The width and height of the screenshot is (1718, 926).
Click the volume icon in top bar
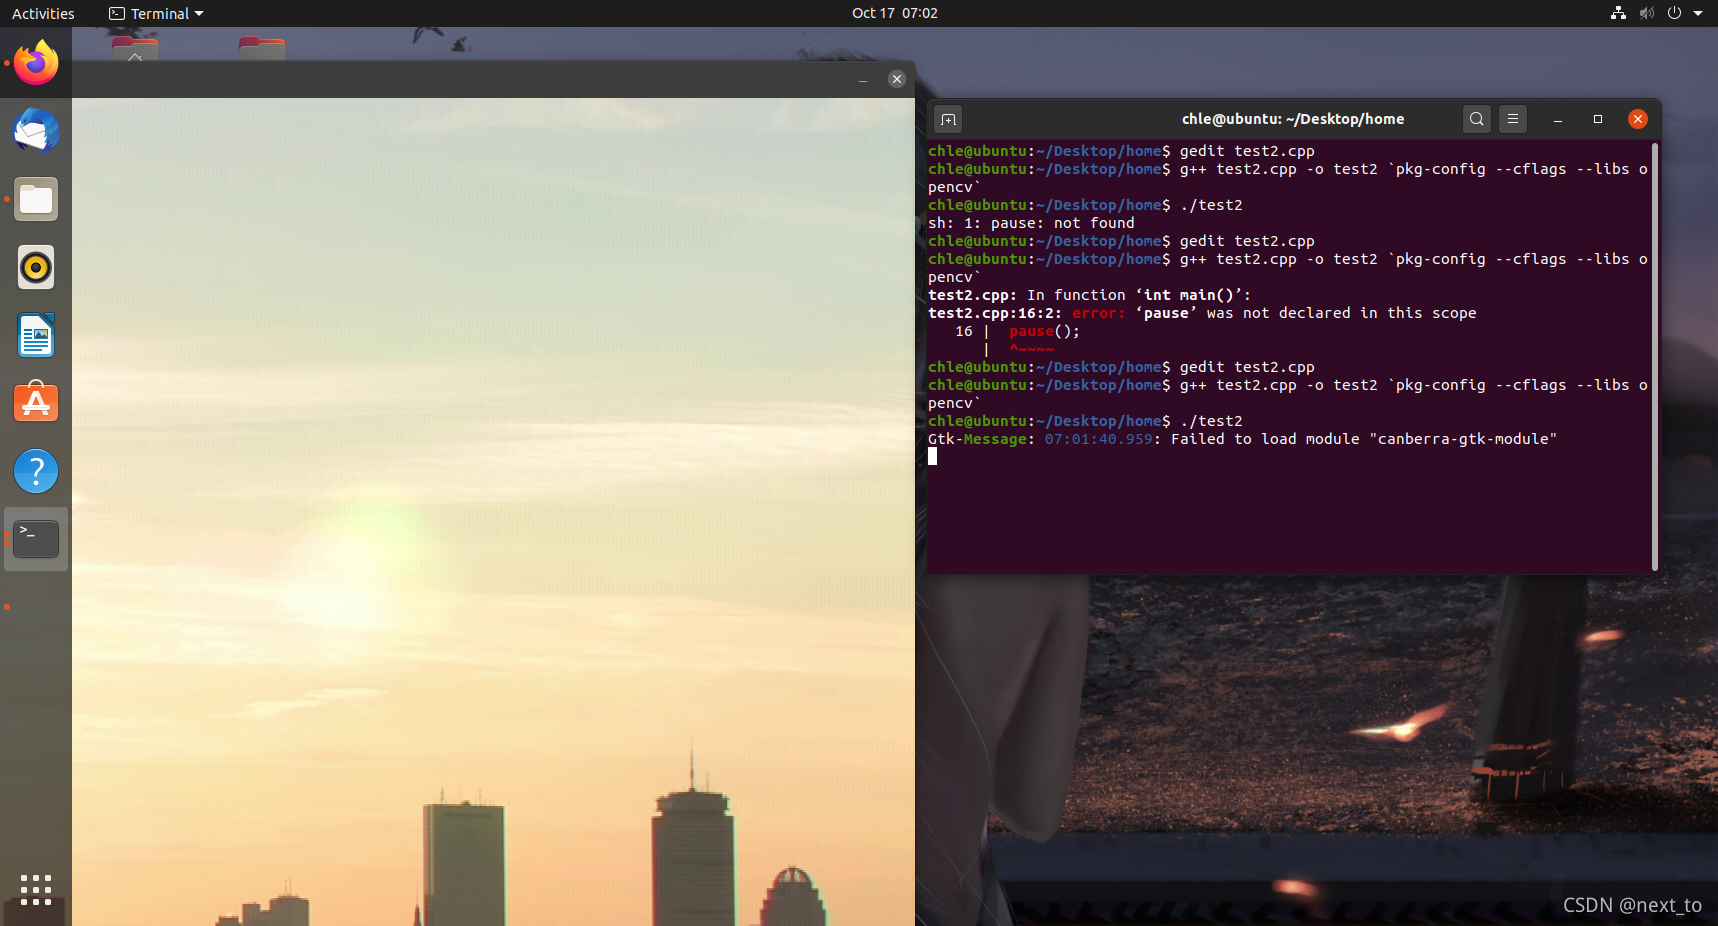tap(1646, 13)
